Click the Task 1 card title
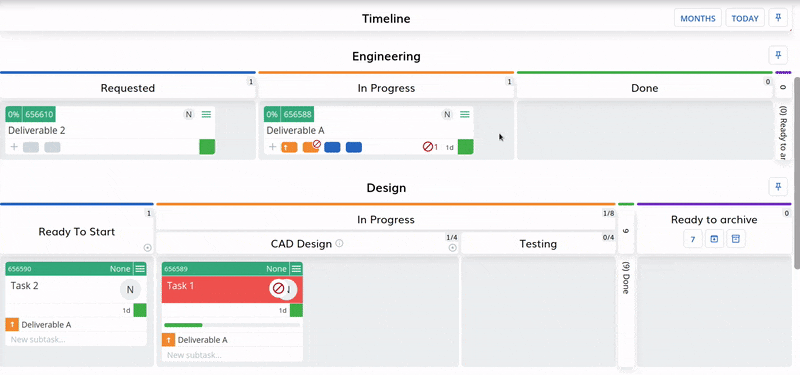The width and height of the screenshot is (800, 375). coord(180,286)
